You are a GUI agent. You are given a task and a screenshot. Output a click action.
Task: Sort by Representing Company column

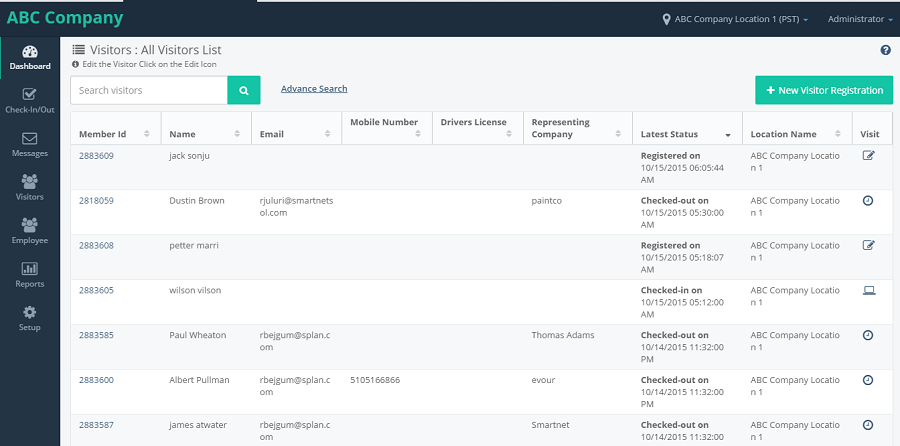(577, 128)
